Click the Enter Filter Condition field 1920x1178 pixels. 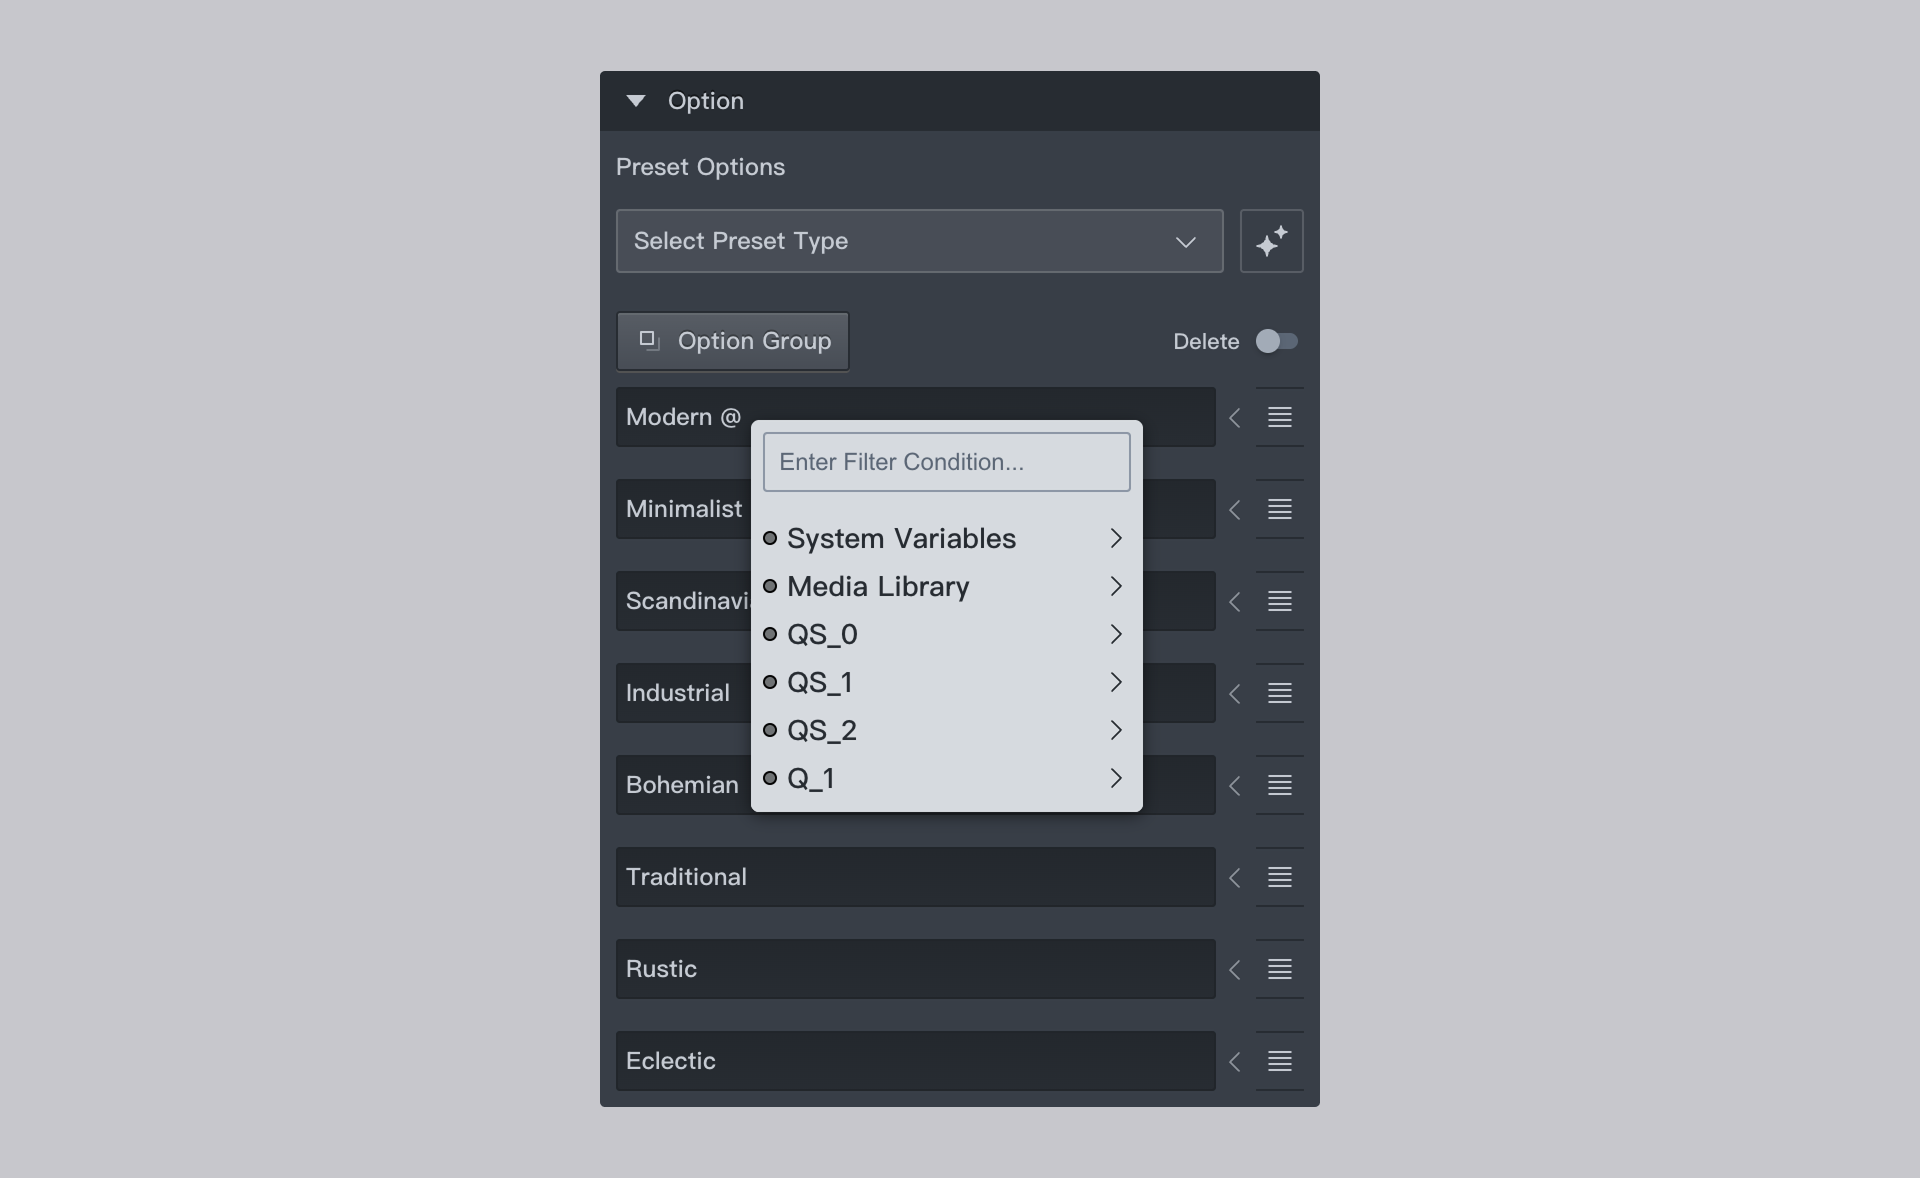point(946,462)
